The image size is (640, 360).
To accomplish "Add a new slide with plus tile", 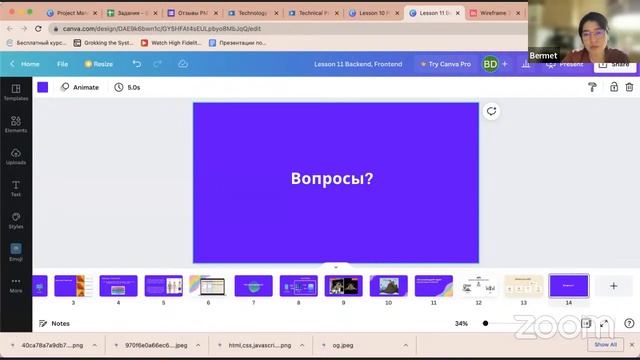I will 613,286.
